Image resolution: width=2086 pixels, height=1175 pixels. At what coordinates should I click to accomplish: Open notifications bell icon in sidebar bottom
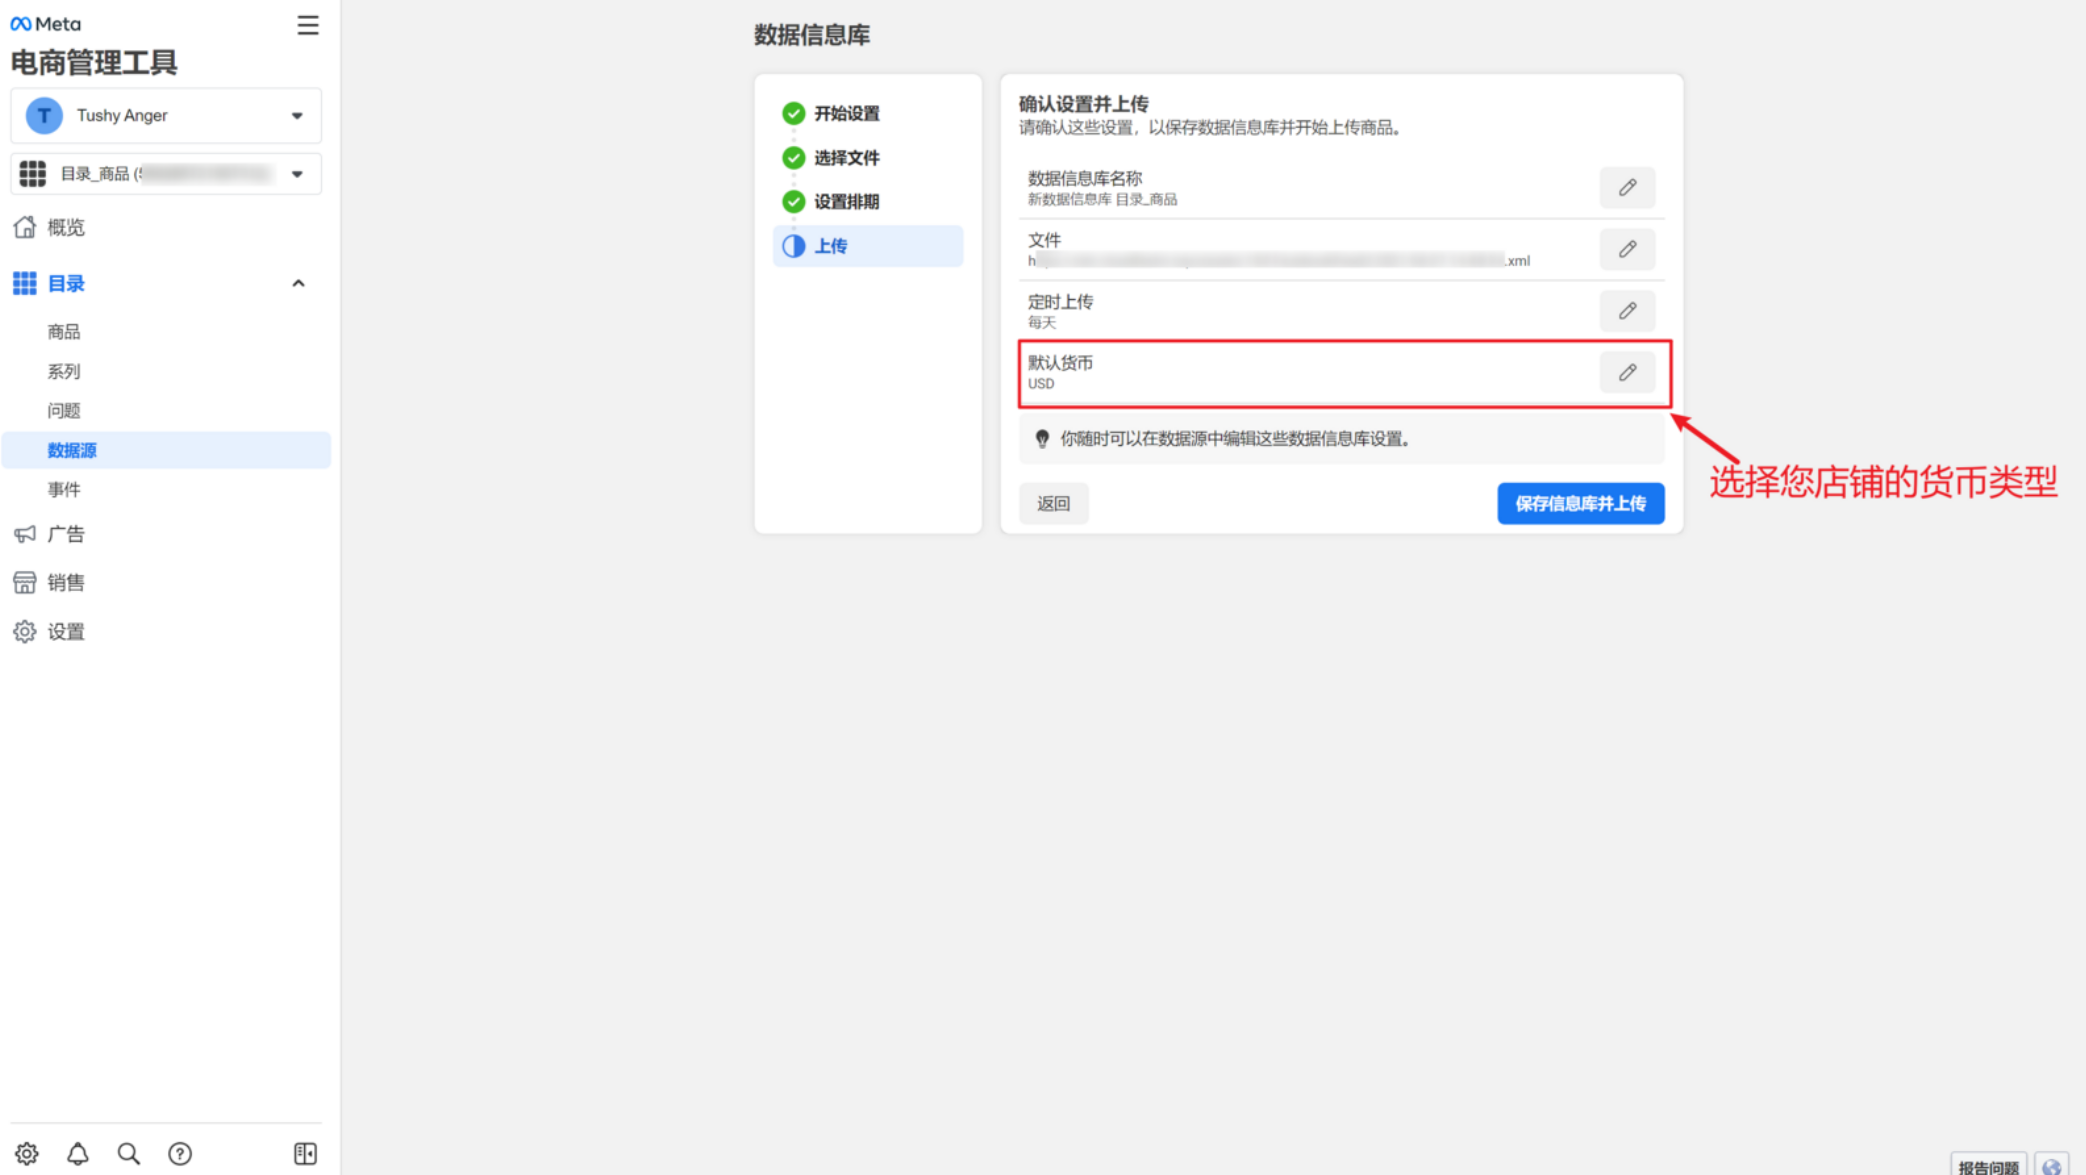[x=77, y=1154]
